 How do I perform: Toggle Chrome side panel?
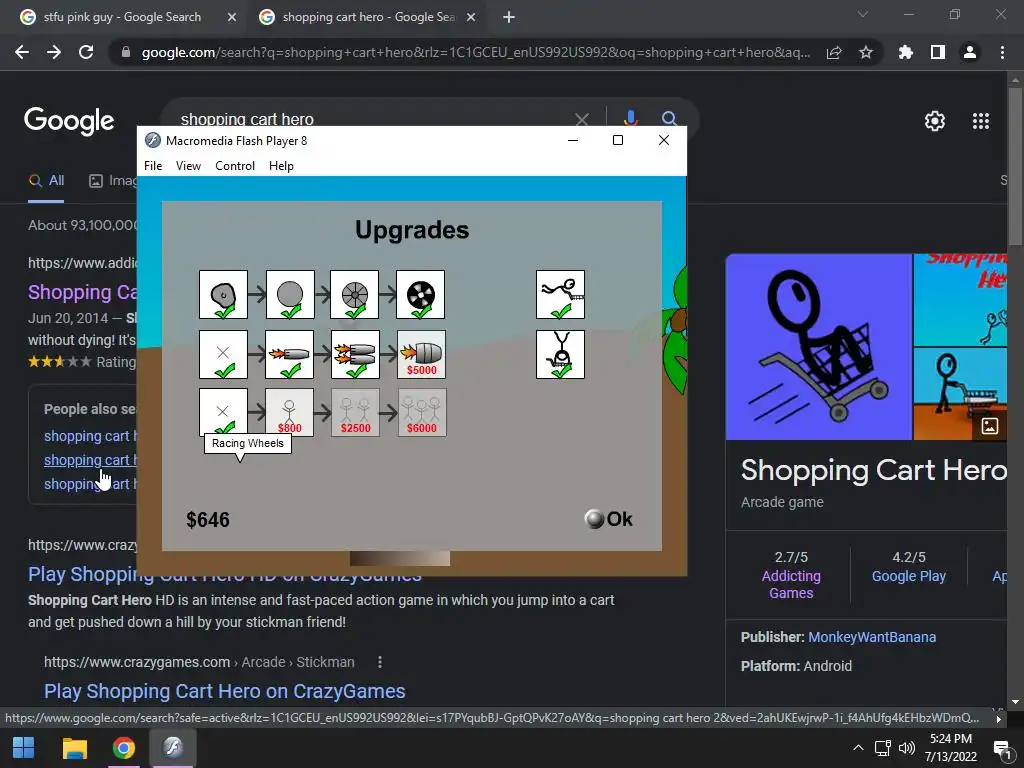pos(938,52)
